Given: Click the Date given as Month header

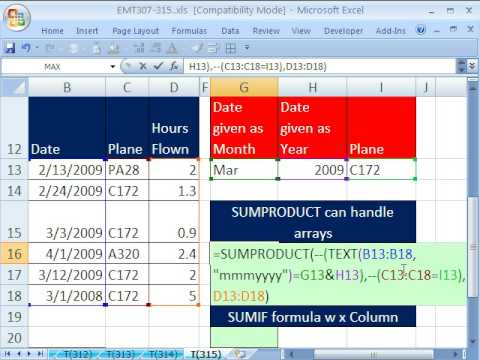Looking at the screenshot, I should point(244,128).
